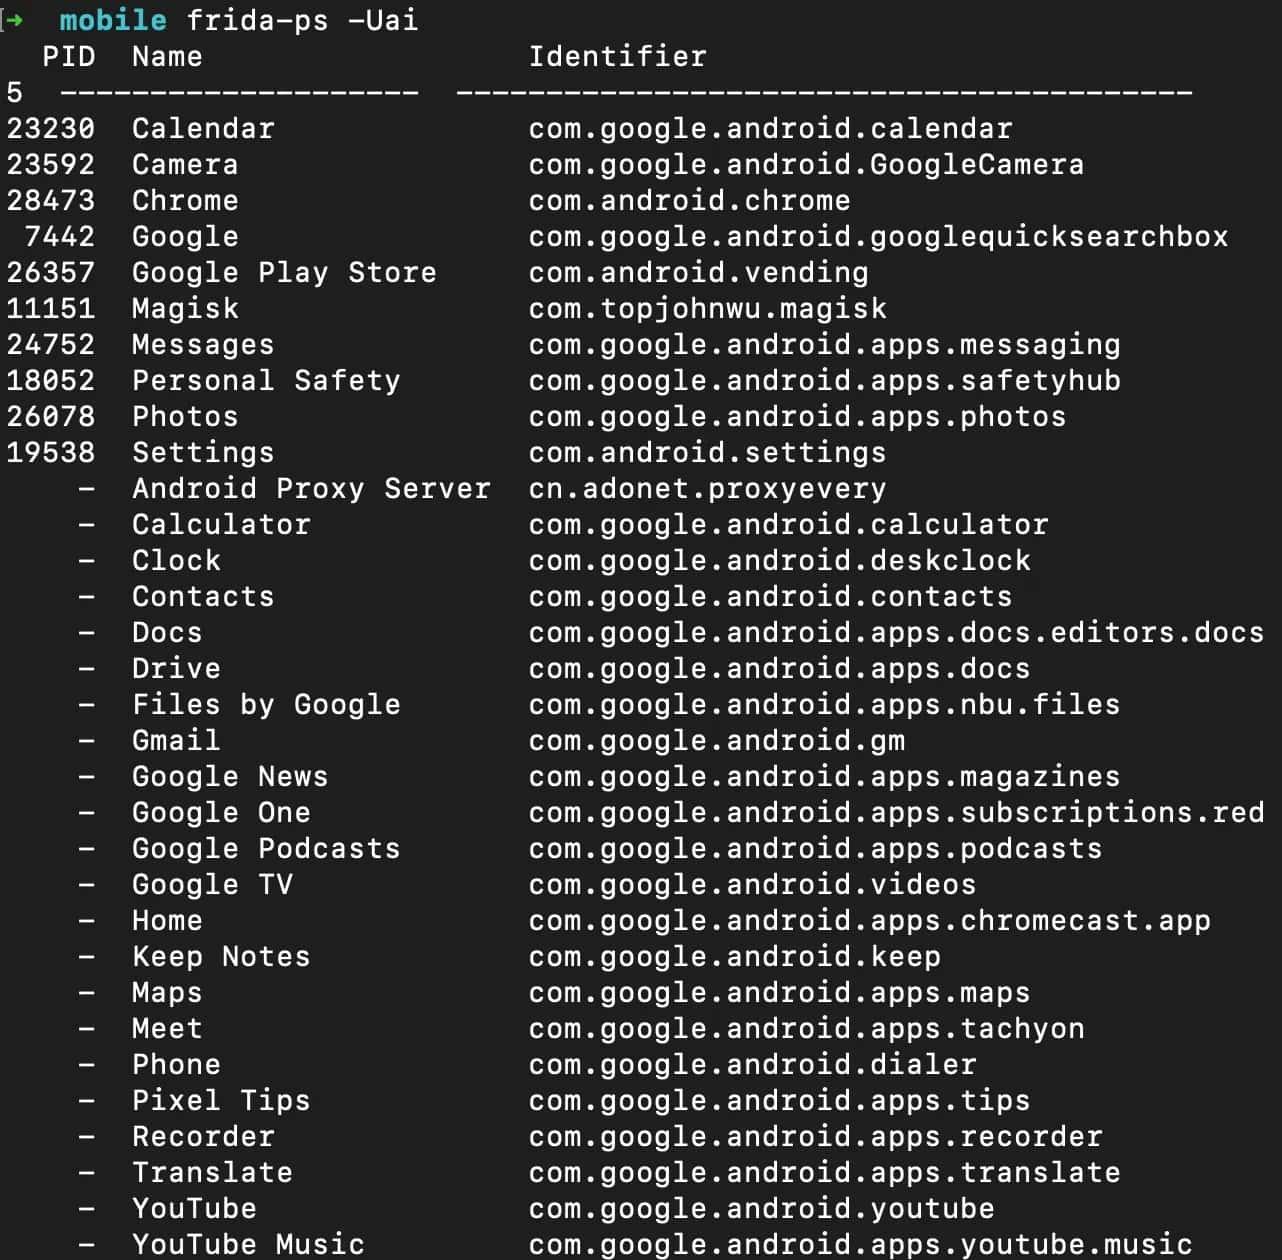Click the com.topjohnwu.magisk identifier
Viewport: 1282px width, 1260px height.
coord(707,308)
